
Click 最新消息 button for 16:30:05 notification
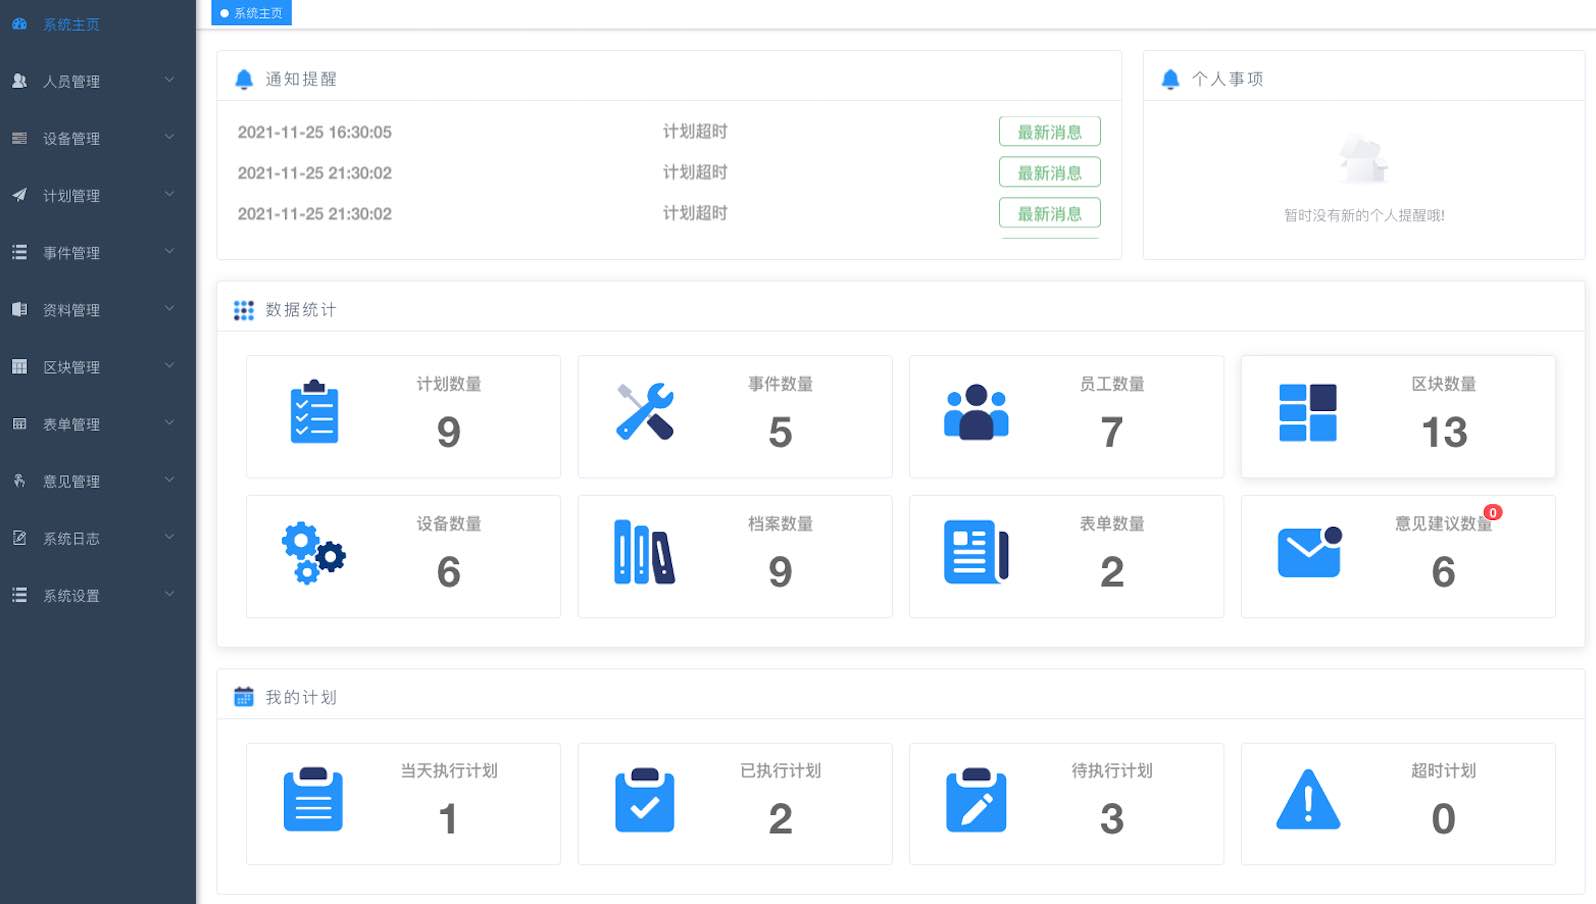tap(1049, 132)
